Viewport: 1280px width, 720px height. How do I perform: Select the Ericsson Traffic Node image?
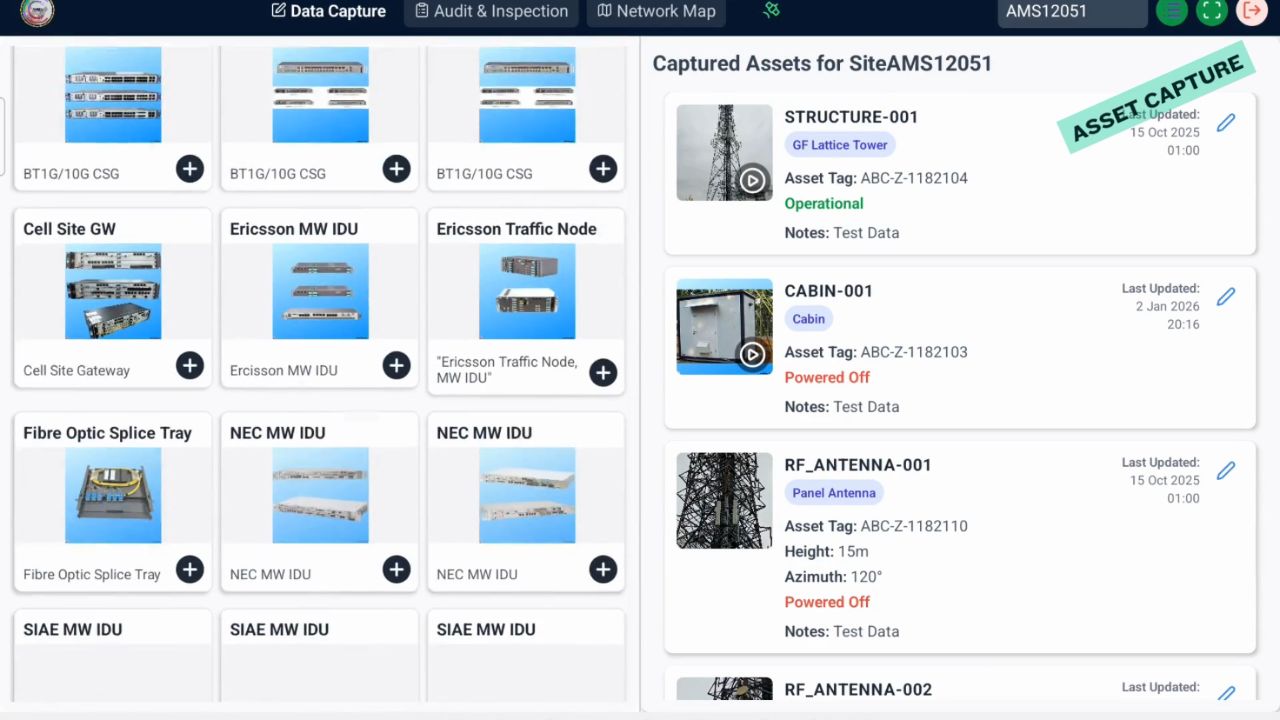pos(527,292)
